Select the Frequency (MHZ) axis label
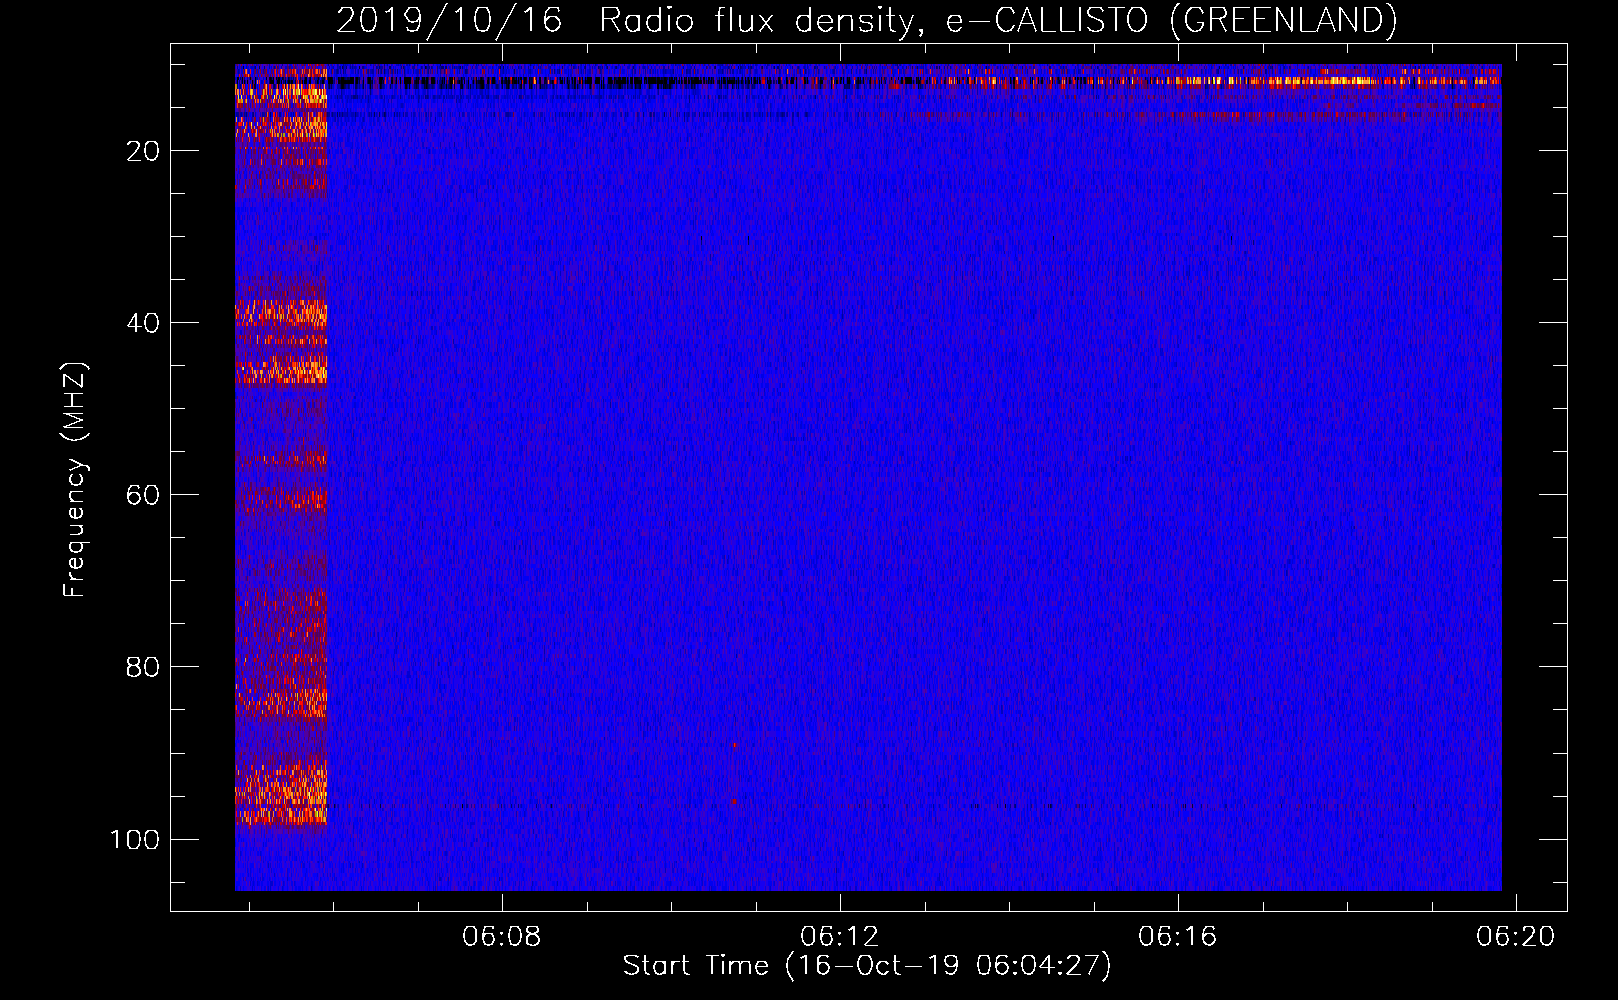Viewport: 1618px width, 1000px height. (75, 480)
